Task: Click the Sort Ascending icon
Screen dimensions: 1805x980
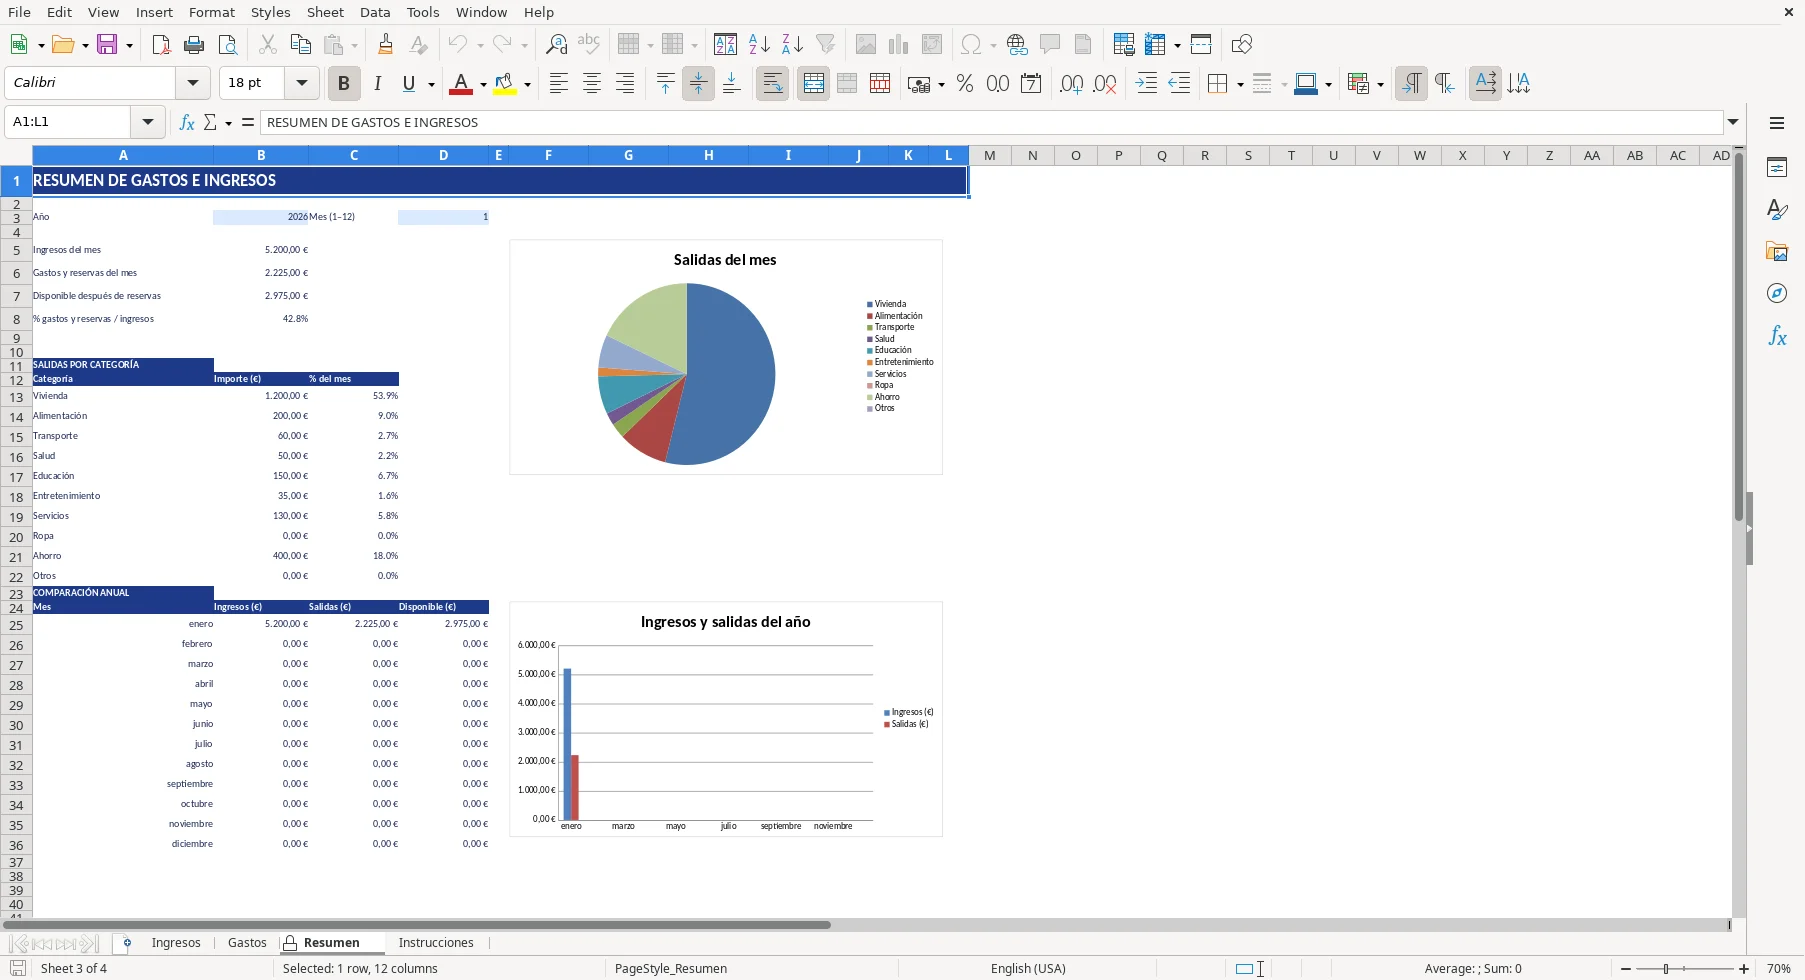Action: point(759,44)
